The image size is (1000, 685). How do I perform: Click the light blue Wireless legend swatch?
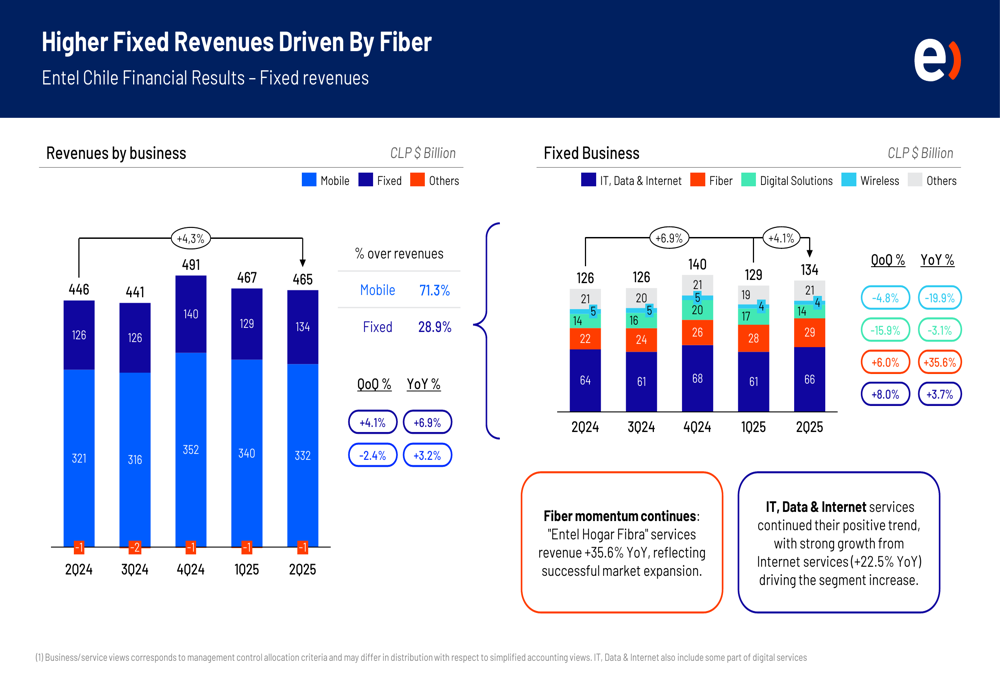point(848,180)
